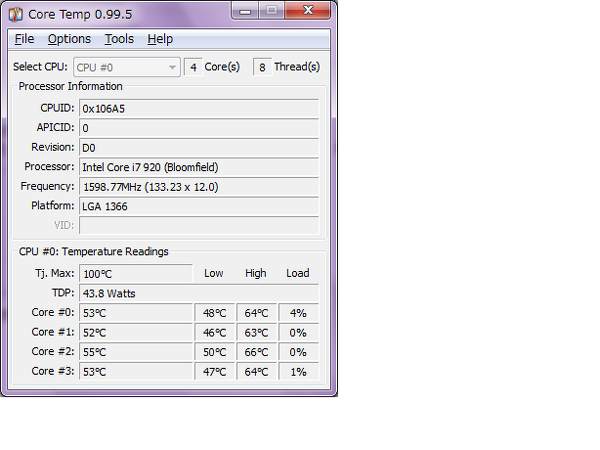Maximize the Core Temp window
This screenshot has width=600, height=450.
coord(272,12)
